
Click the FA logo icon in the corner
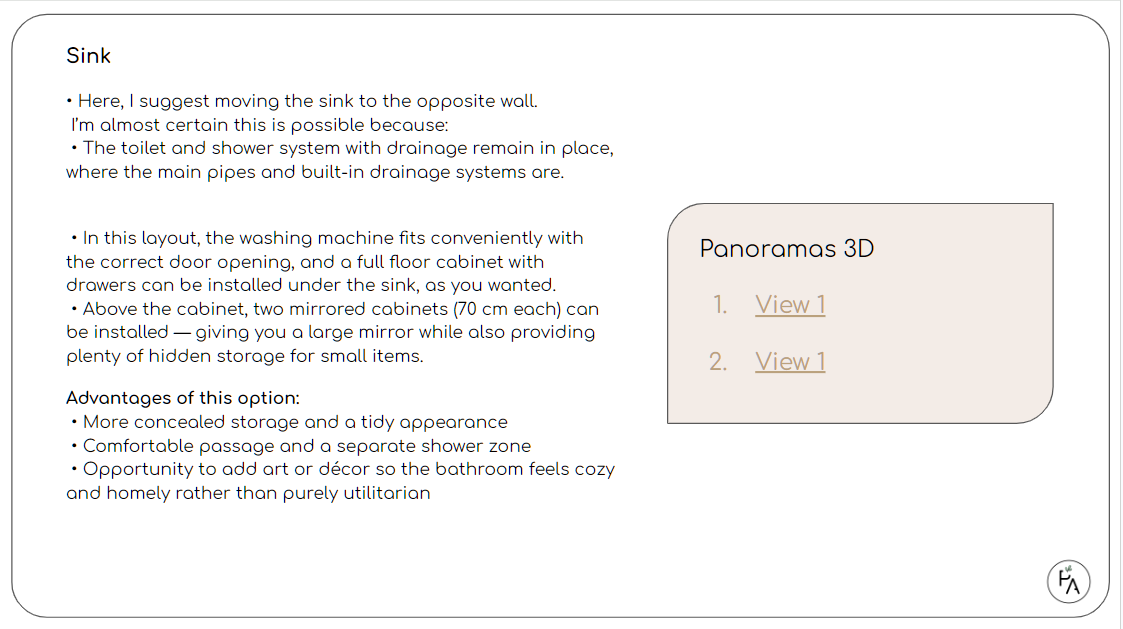pos(1068,581)
